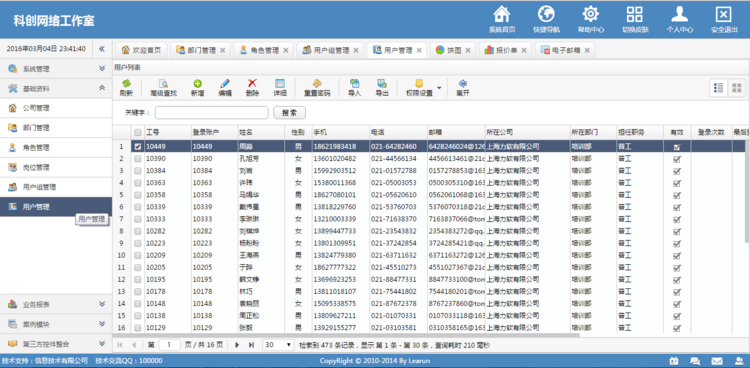Image resolution: width=750 pixels, height=368 pixels.
Task: Check row checkbox for 10363
Action: click(x=138, y=183)
